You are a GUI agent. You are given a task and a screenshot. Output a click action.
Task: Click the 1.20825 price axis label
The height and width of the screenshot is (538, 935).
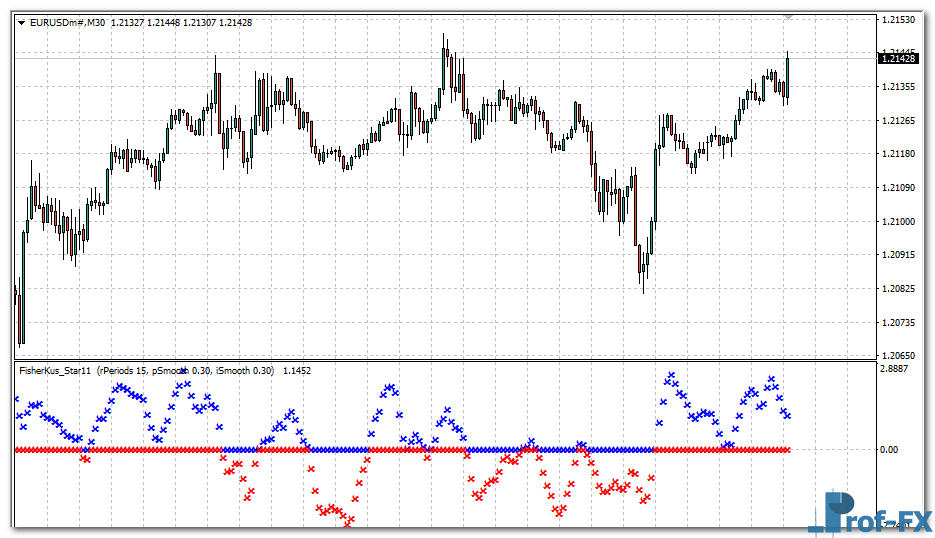coord(898,289)
